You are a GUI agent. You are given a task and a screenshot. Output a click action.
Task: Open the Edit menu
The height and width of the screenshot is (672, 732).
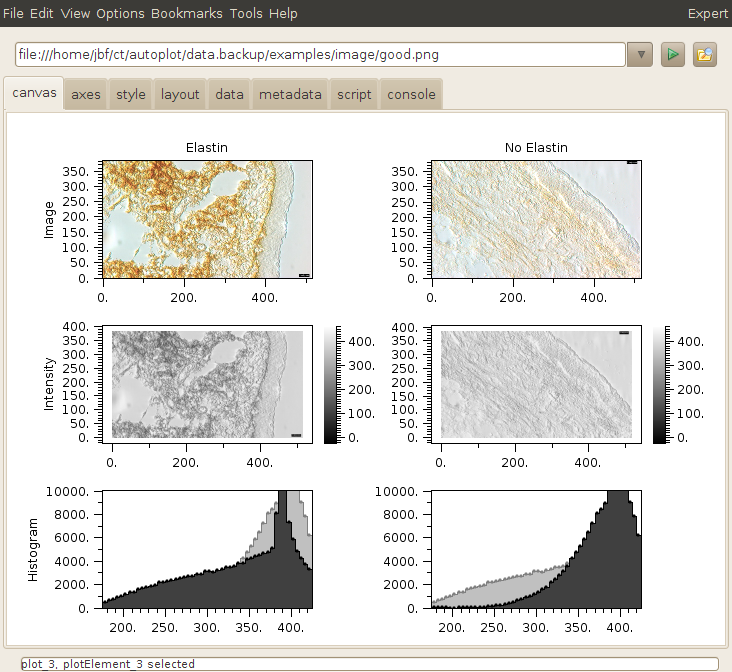42,14
